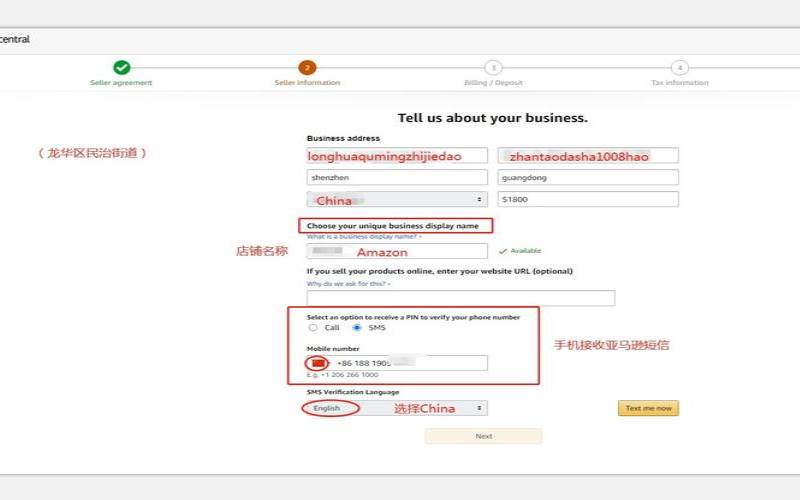Click the Available status text
This screenshot has height=500, width=800.
click(526, 251)
